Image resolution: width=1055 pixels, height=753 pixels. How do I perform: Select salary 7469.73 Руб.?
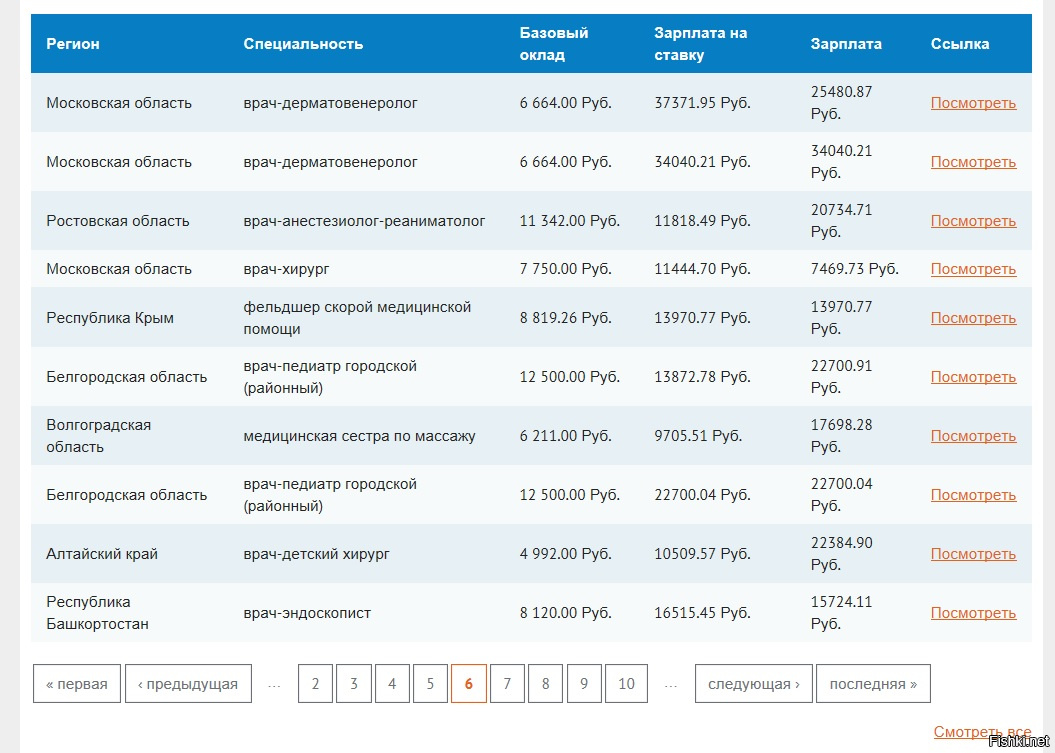854,269
